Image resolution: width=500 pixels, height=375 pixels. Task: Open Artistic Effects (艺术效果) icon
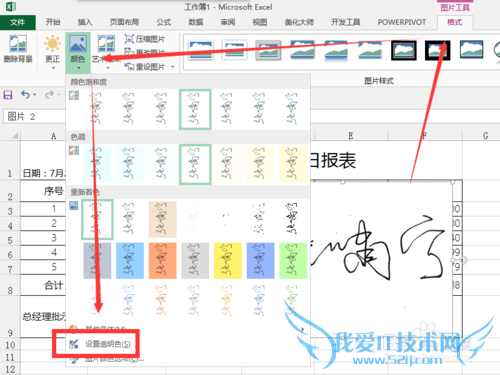tap(106, 44)
